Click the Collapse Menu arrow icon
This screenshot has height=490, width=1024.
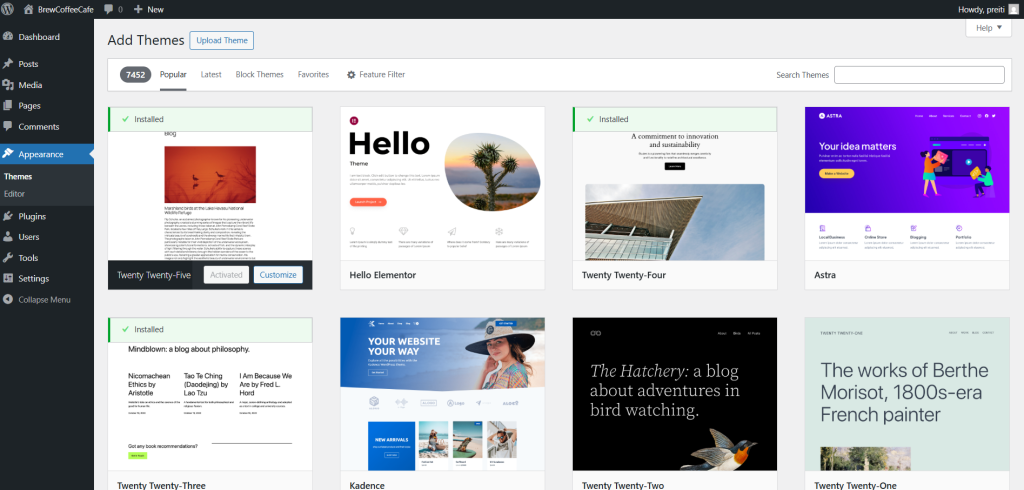click(x=8, y=300)
